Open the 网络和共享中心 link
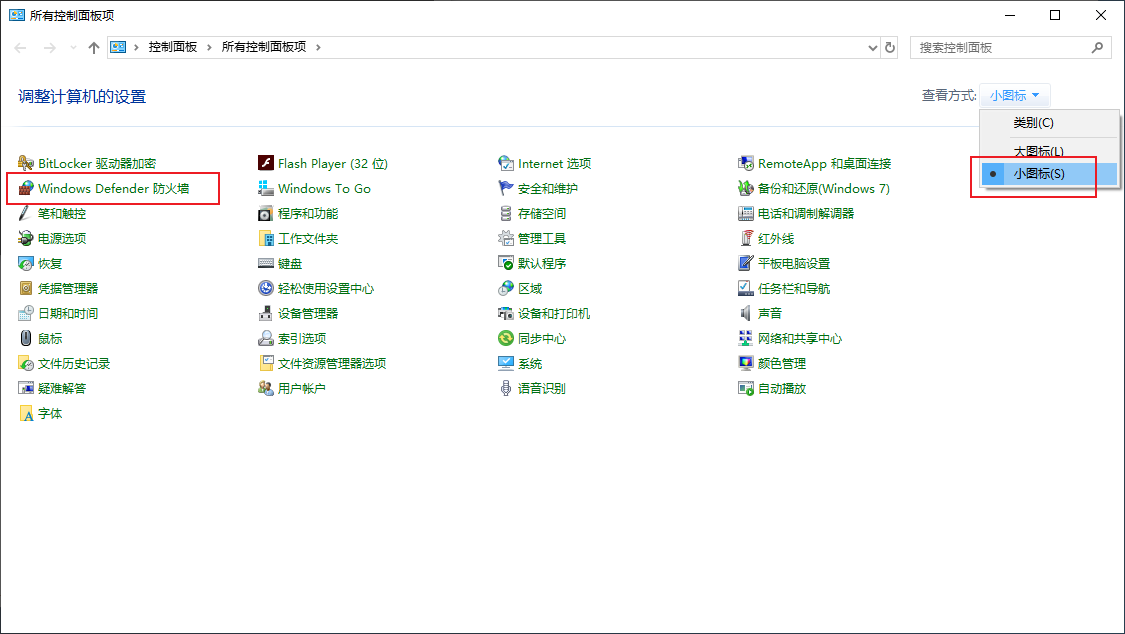The height and width of the screenshot is (634, 1125). coord(799,339)
